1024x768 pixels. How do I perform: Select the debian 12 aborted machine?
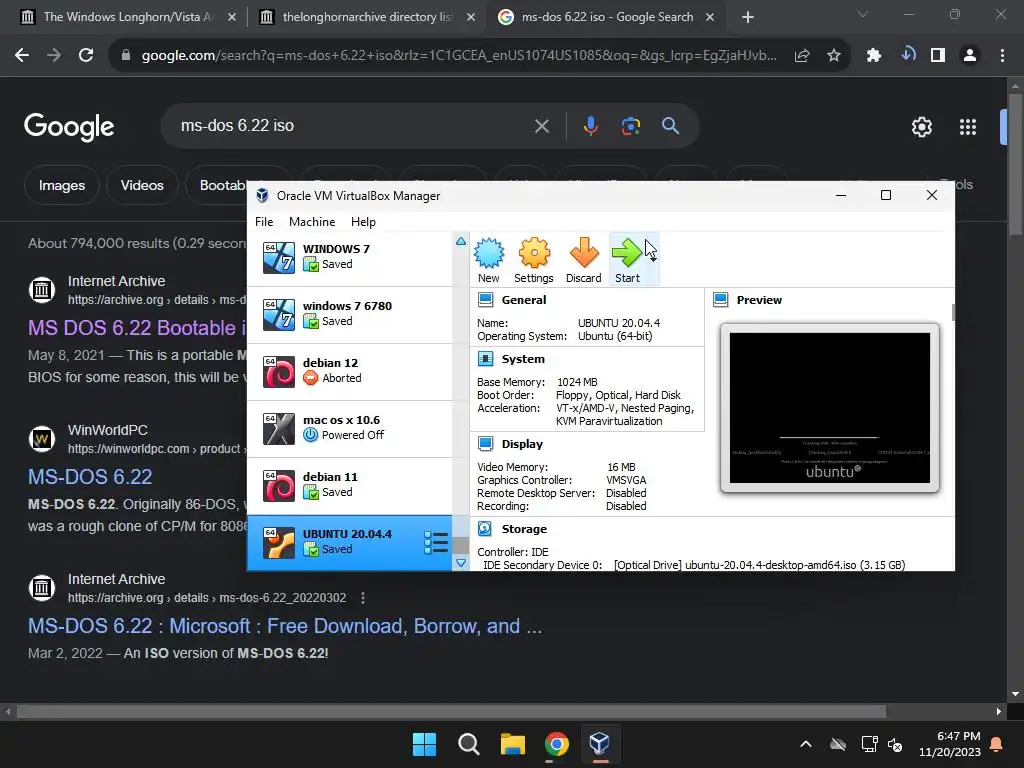point(349,372)
